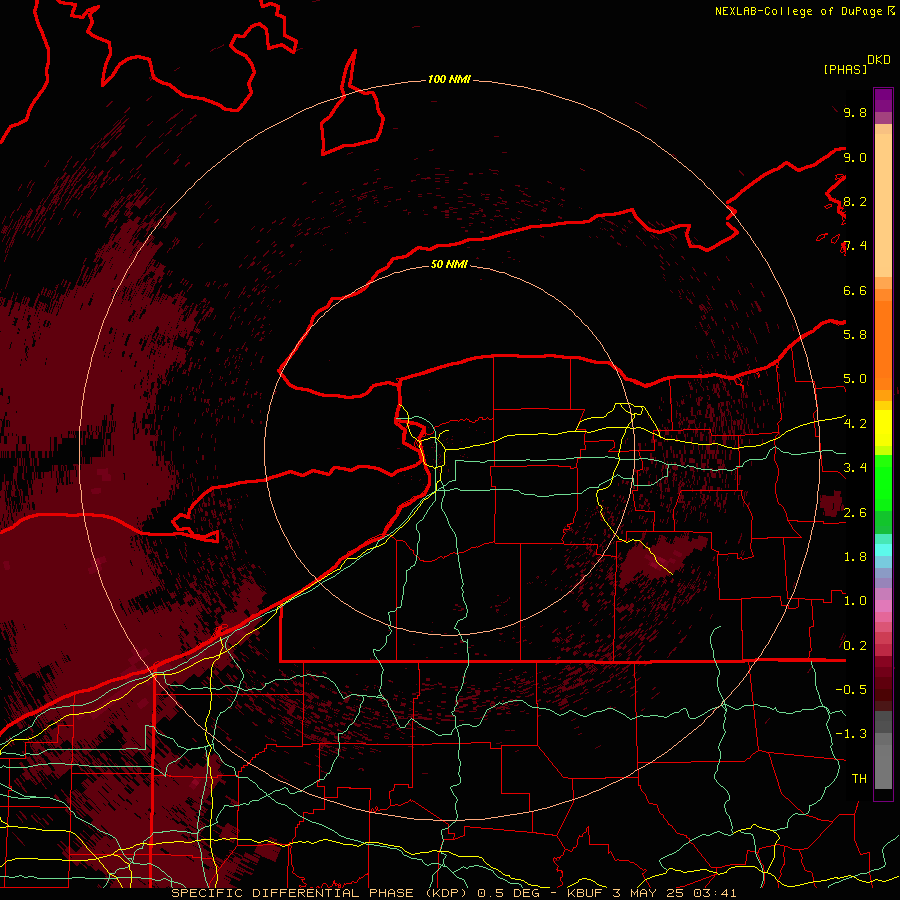Click the cyan segment of the color bar

pyautogui.click(x=883, y=549)
